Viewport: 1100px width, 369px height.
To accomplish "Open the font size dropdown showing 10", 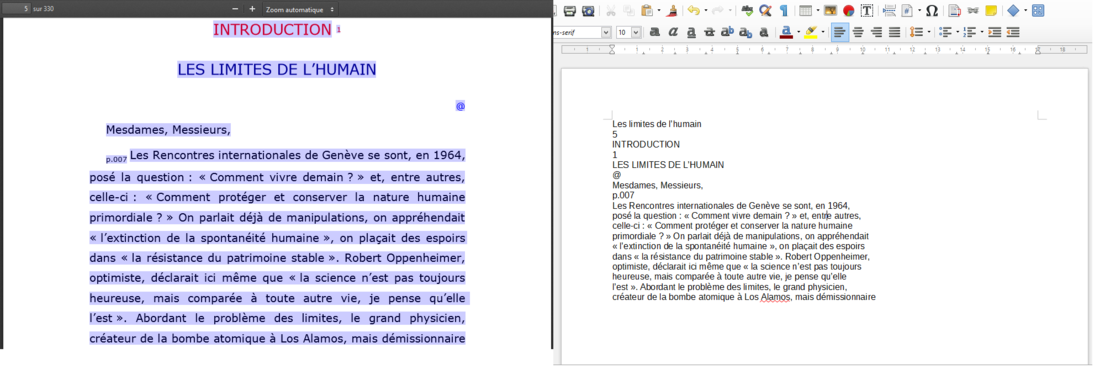I will click(629, 32).
